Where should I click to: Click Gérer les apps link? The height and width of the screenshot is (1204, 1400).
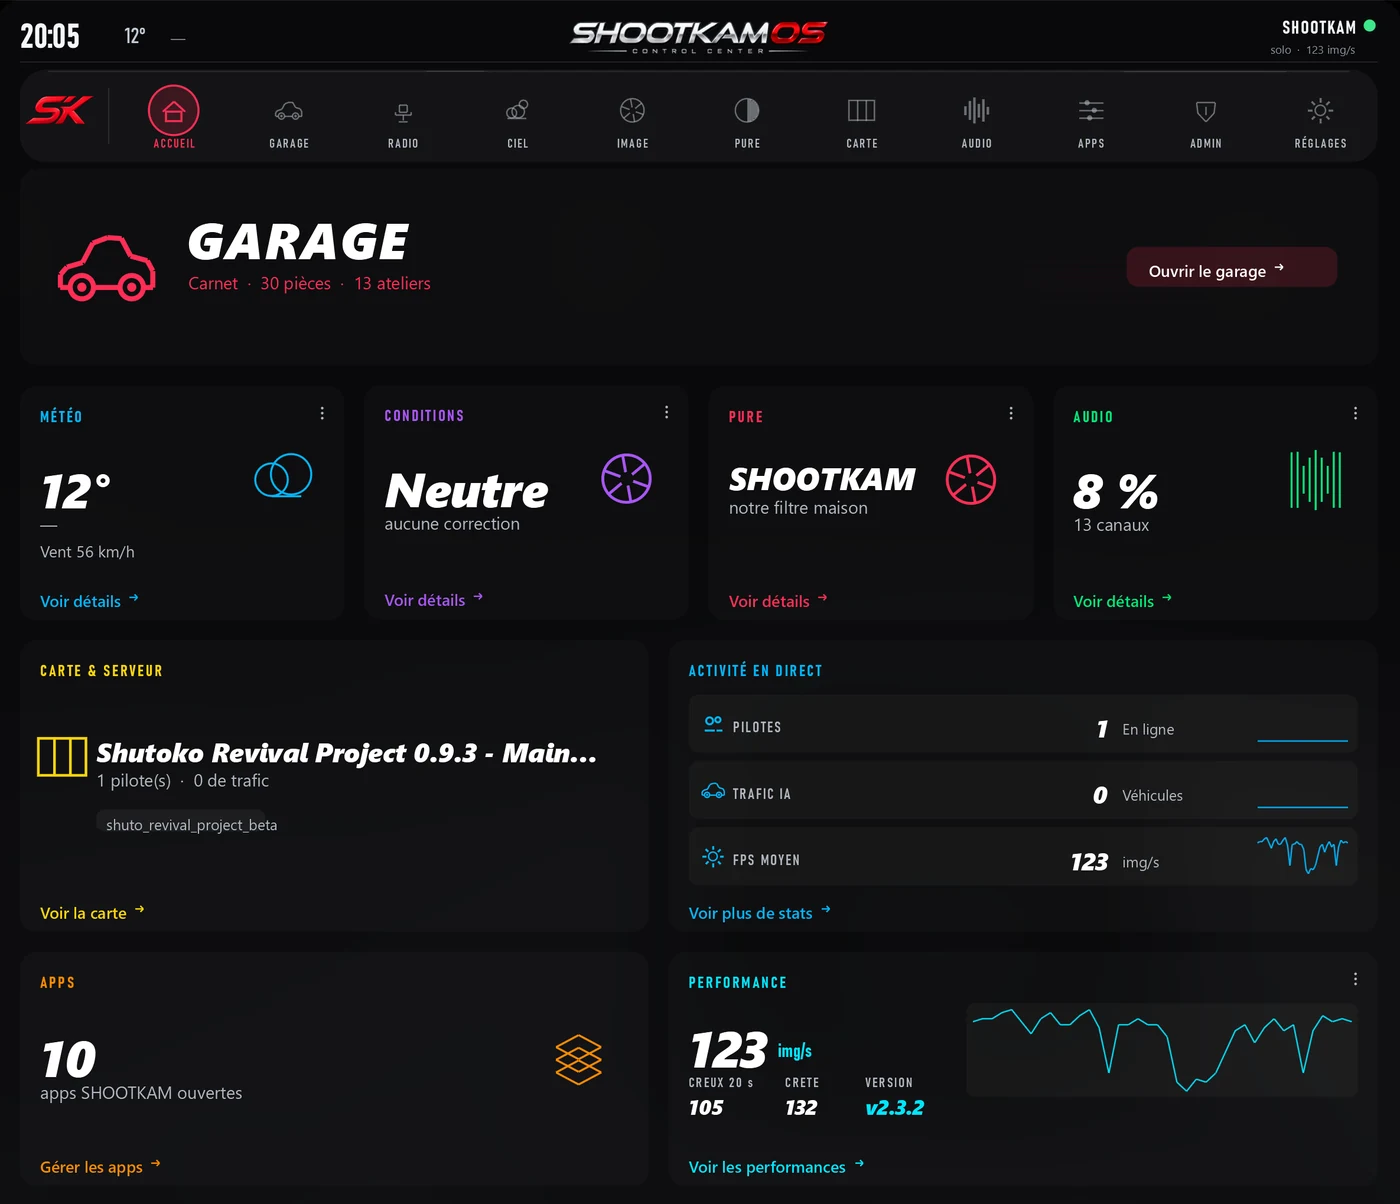tap(100, 1167)
